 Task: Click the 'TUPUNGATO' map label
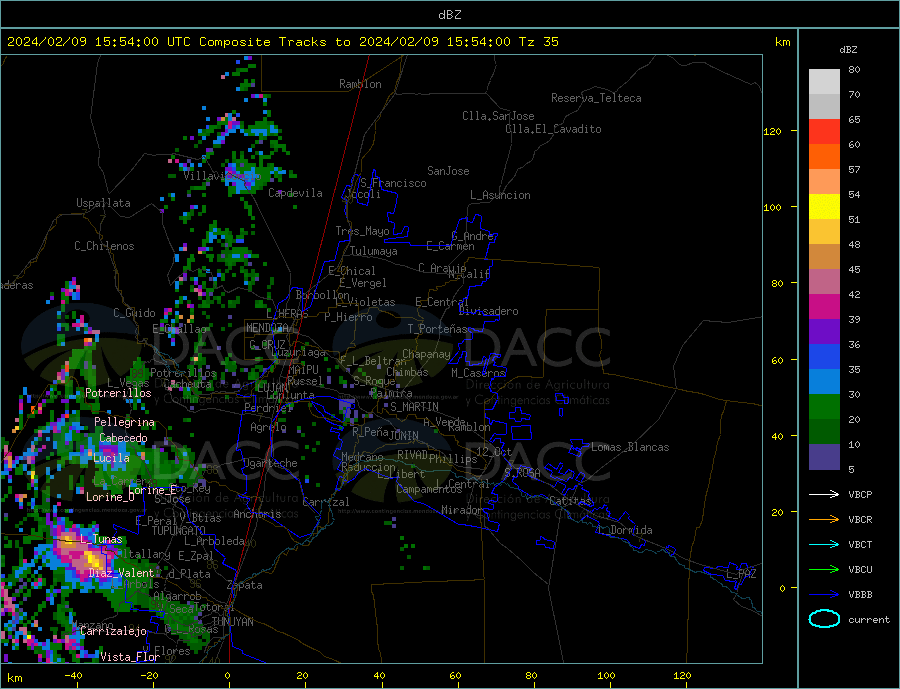pos(179,531)
